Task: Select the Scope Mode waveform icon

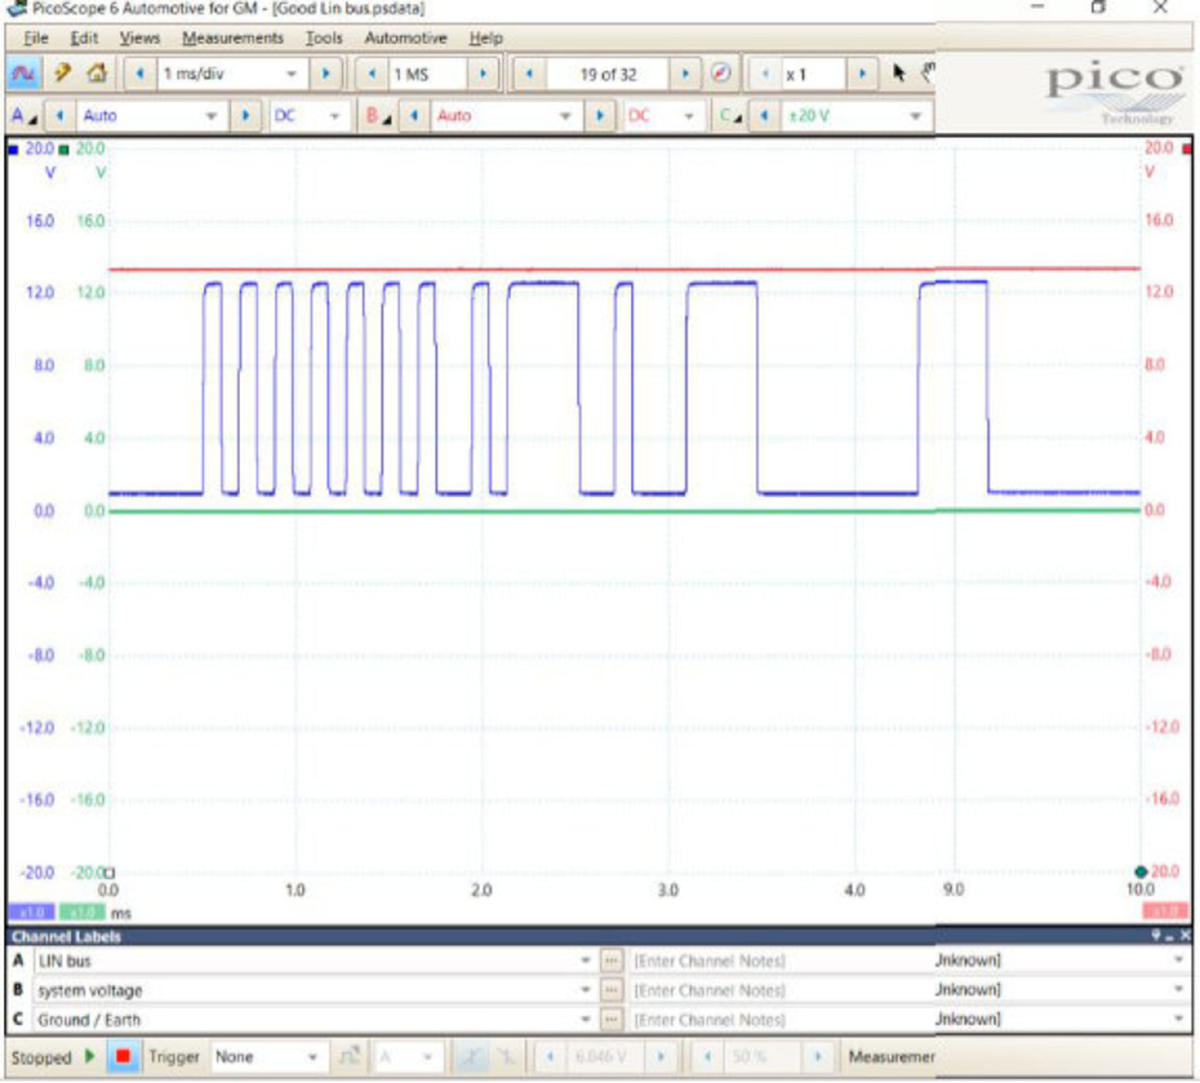Action: 23,73
